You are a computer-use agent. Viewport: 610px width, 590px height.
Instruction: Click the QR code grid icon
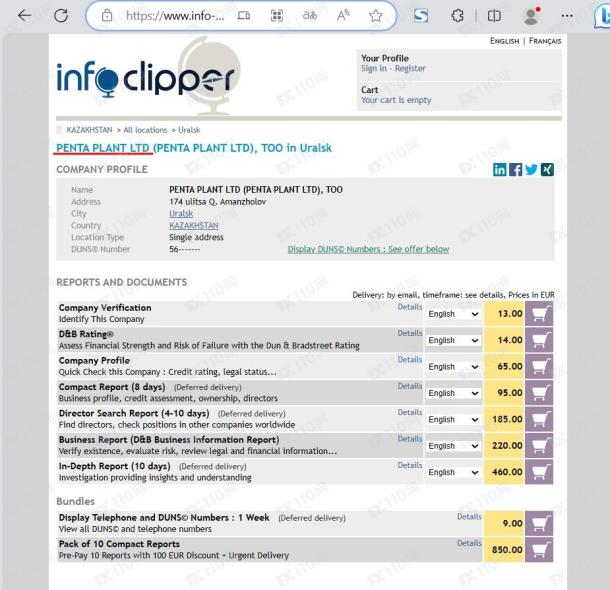coord(277,16)
